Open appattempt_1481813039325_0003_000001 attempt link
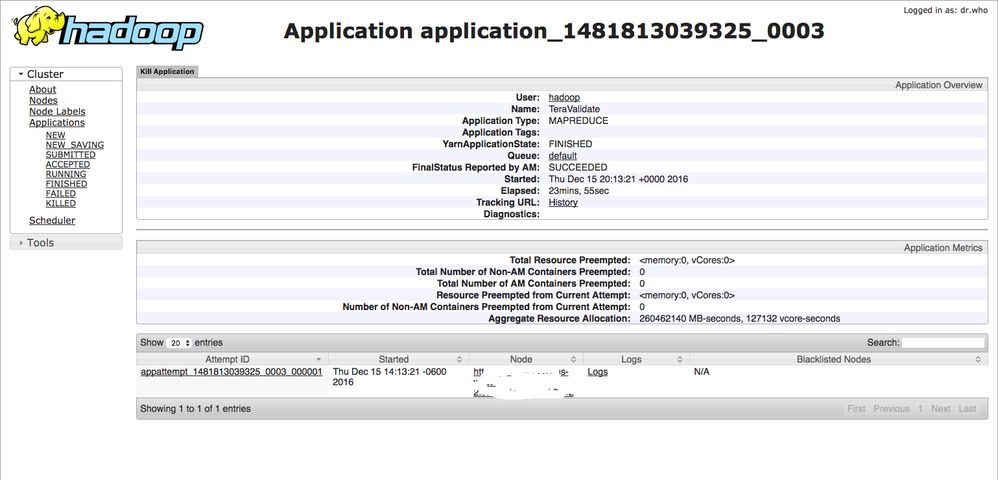998x480 pixels. 231,372
